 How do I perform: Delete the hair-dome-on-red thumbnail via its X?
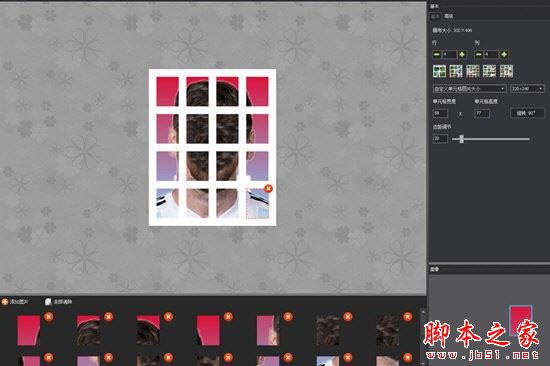[108, 317]
